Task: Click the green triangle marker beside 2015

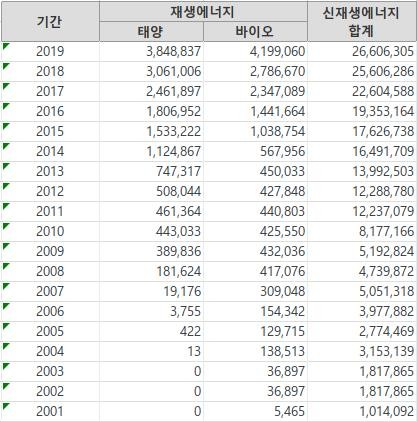Action: (x=5, y=125)
